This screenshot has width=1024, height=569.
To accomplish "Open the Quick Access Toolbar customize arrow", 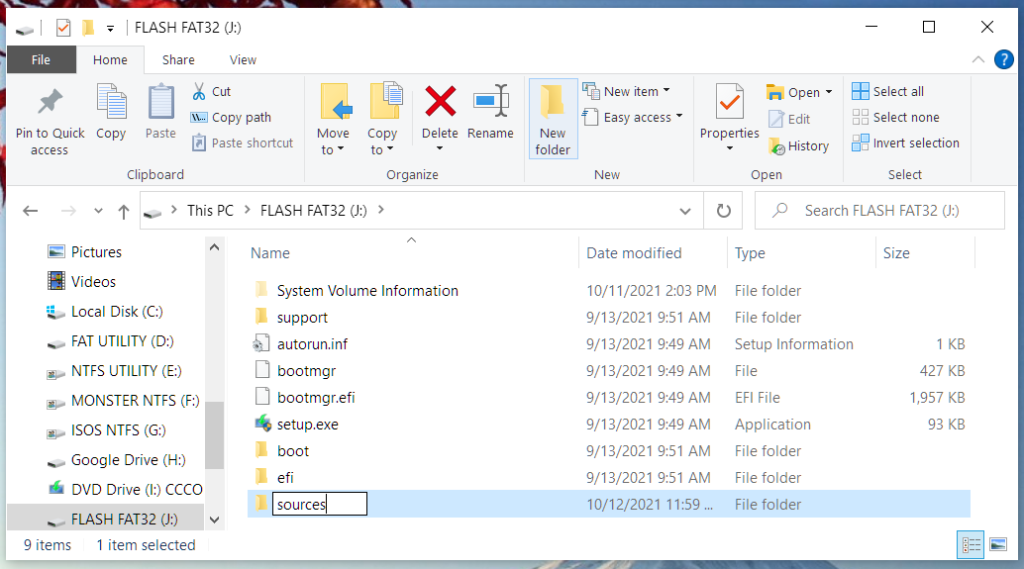I will pos(110,28).
